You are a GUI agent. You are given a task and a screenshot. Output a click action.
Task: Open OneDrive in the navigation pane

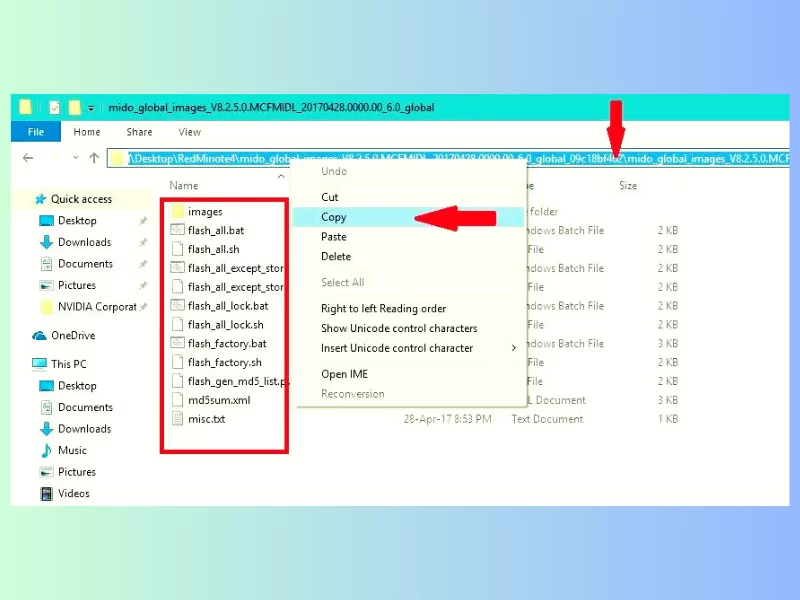[x=72, y=336]
